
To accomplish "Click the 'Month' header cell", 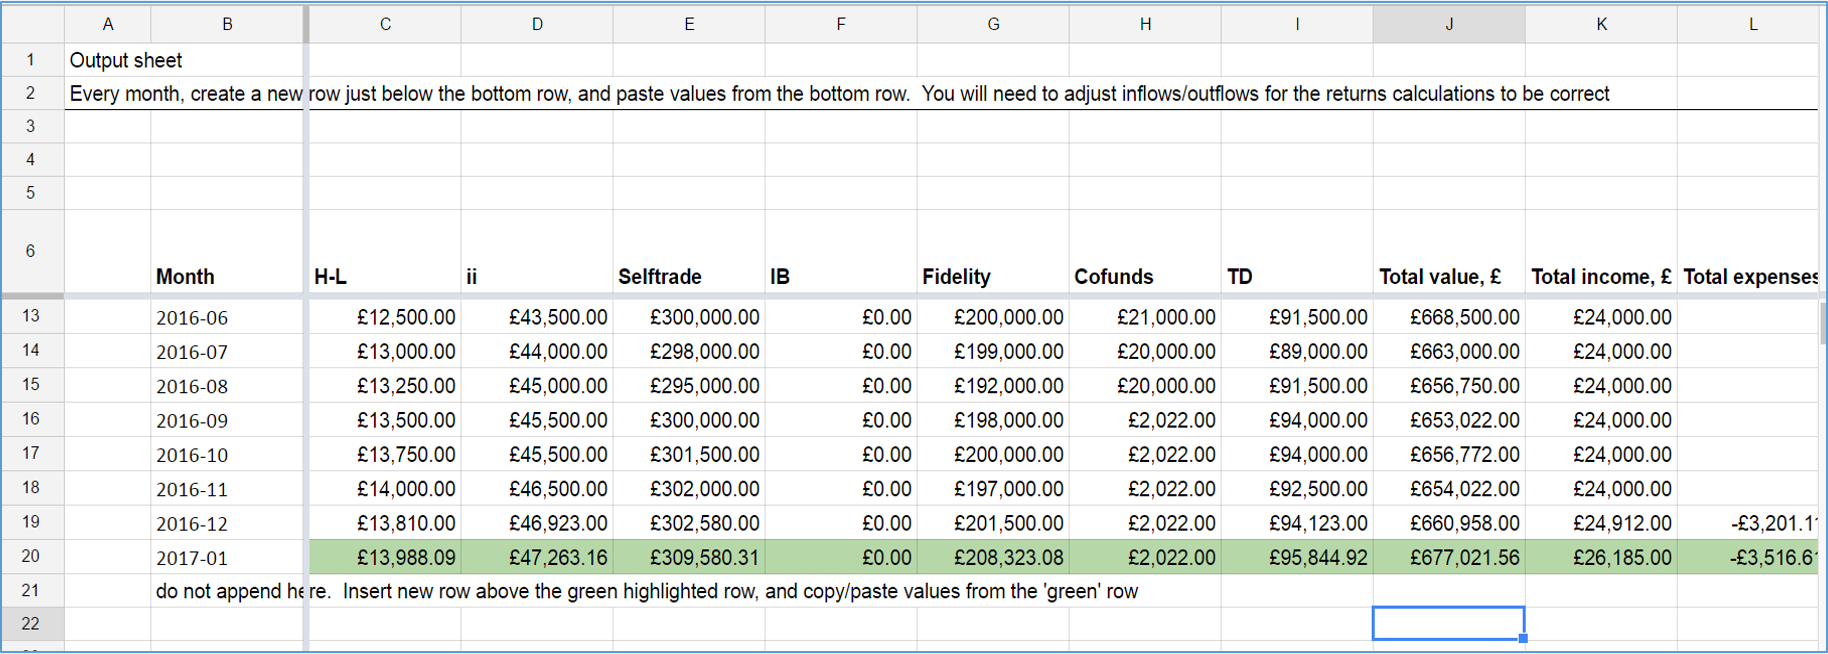I will pos(186,277).
